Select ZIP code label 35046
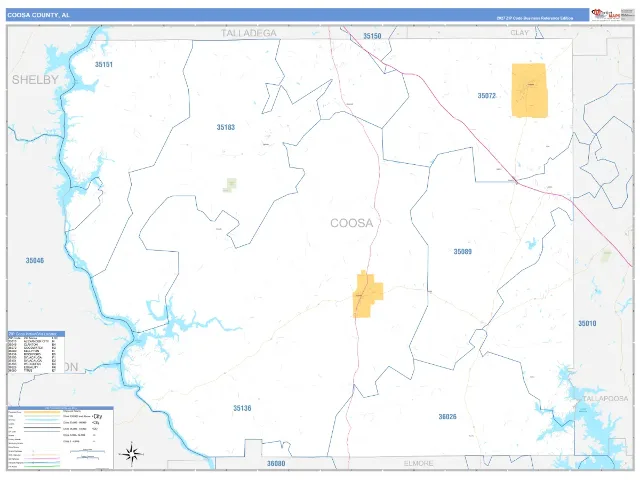Viewport: 640px width, 480px height. pyautogui.click(x=35, y=261)
